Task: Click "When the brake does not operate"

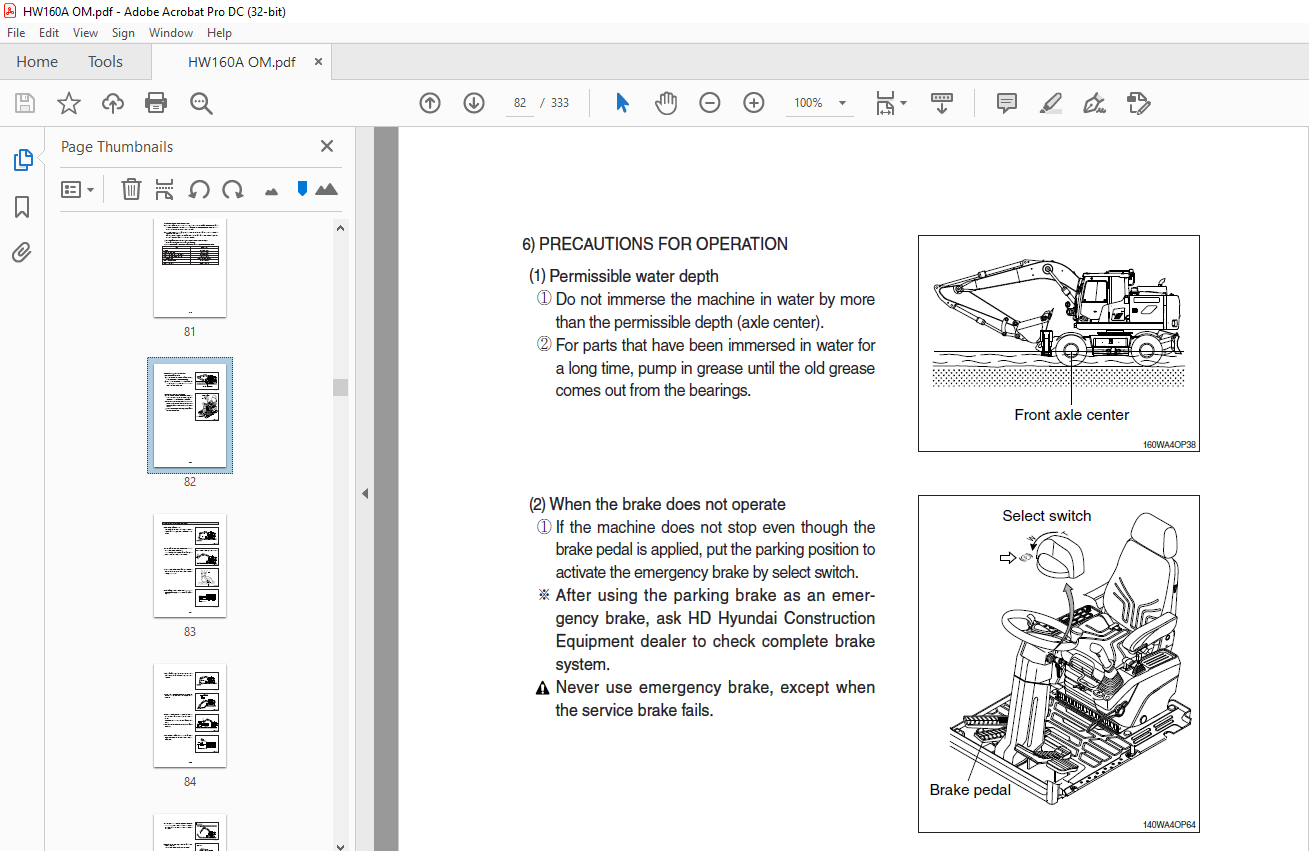Action: [x=667, y=504]
